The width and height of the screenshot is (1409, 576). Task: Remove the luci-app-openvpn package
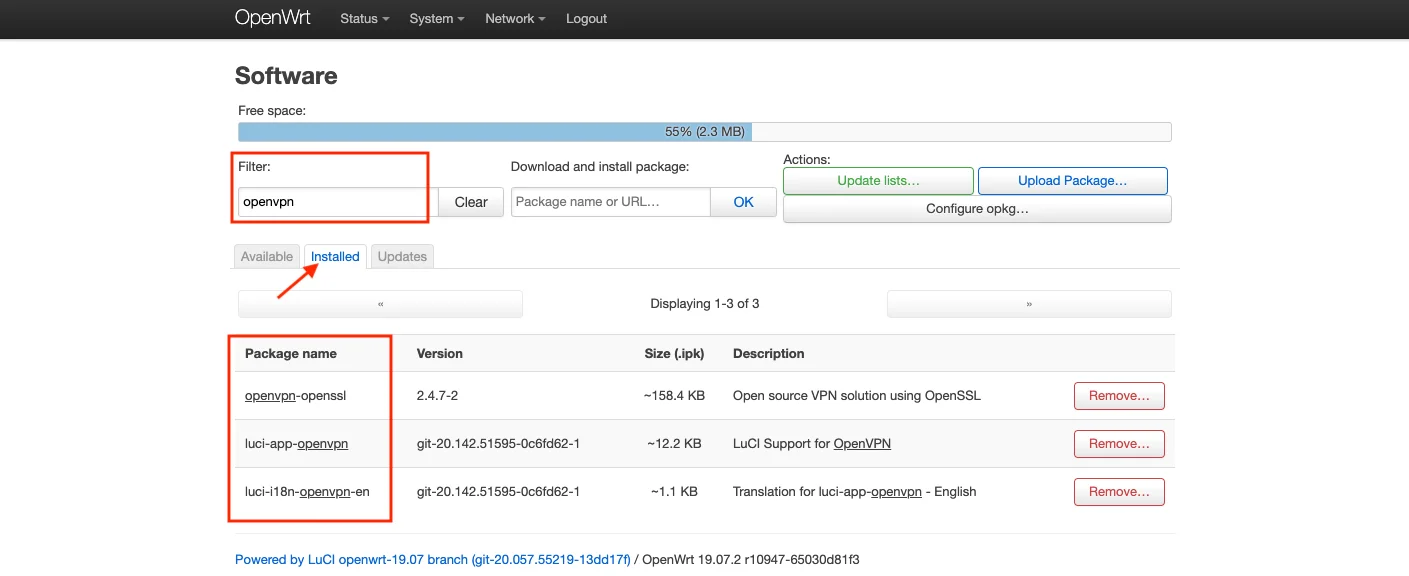point(1119,444)
